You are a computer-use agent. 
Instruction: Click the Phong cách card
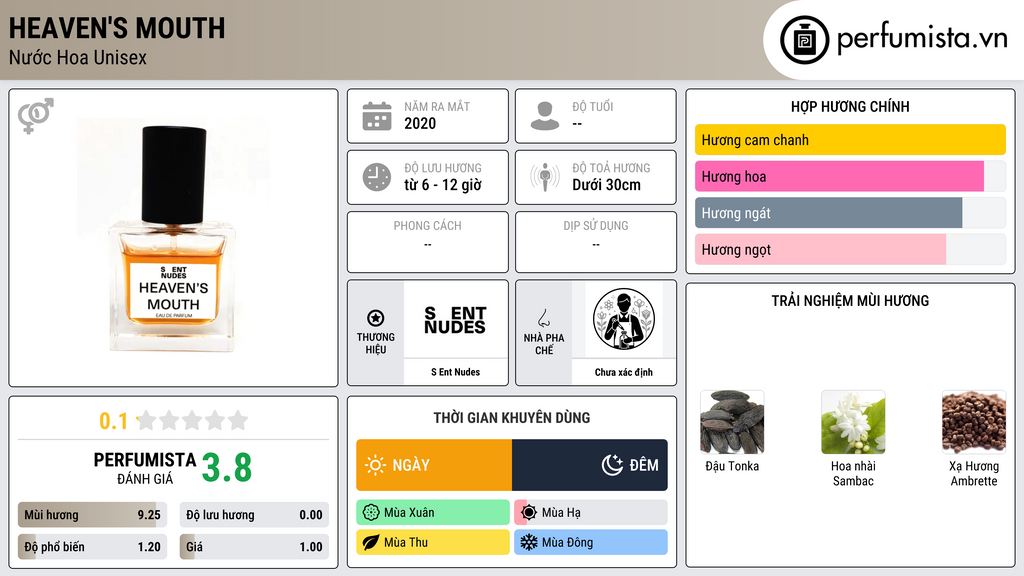(428, 242)
